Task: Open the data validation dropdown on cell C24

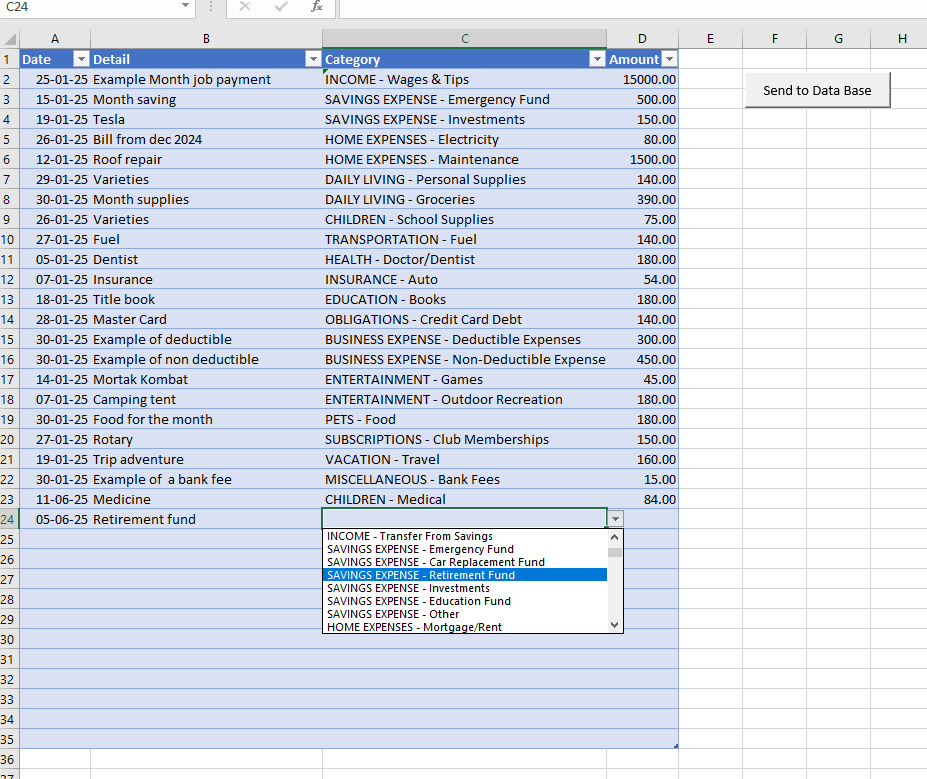Action: (615, 519)
